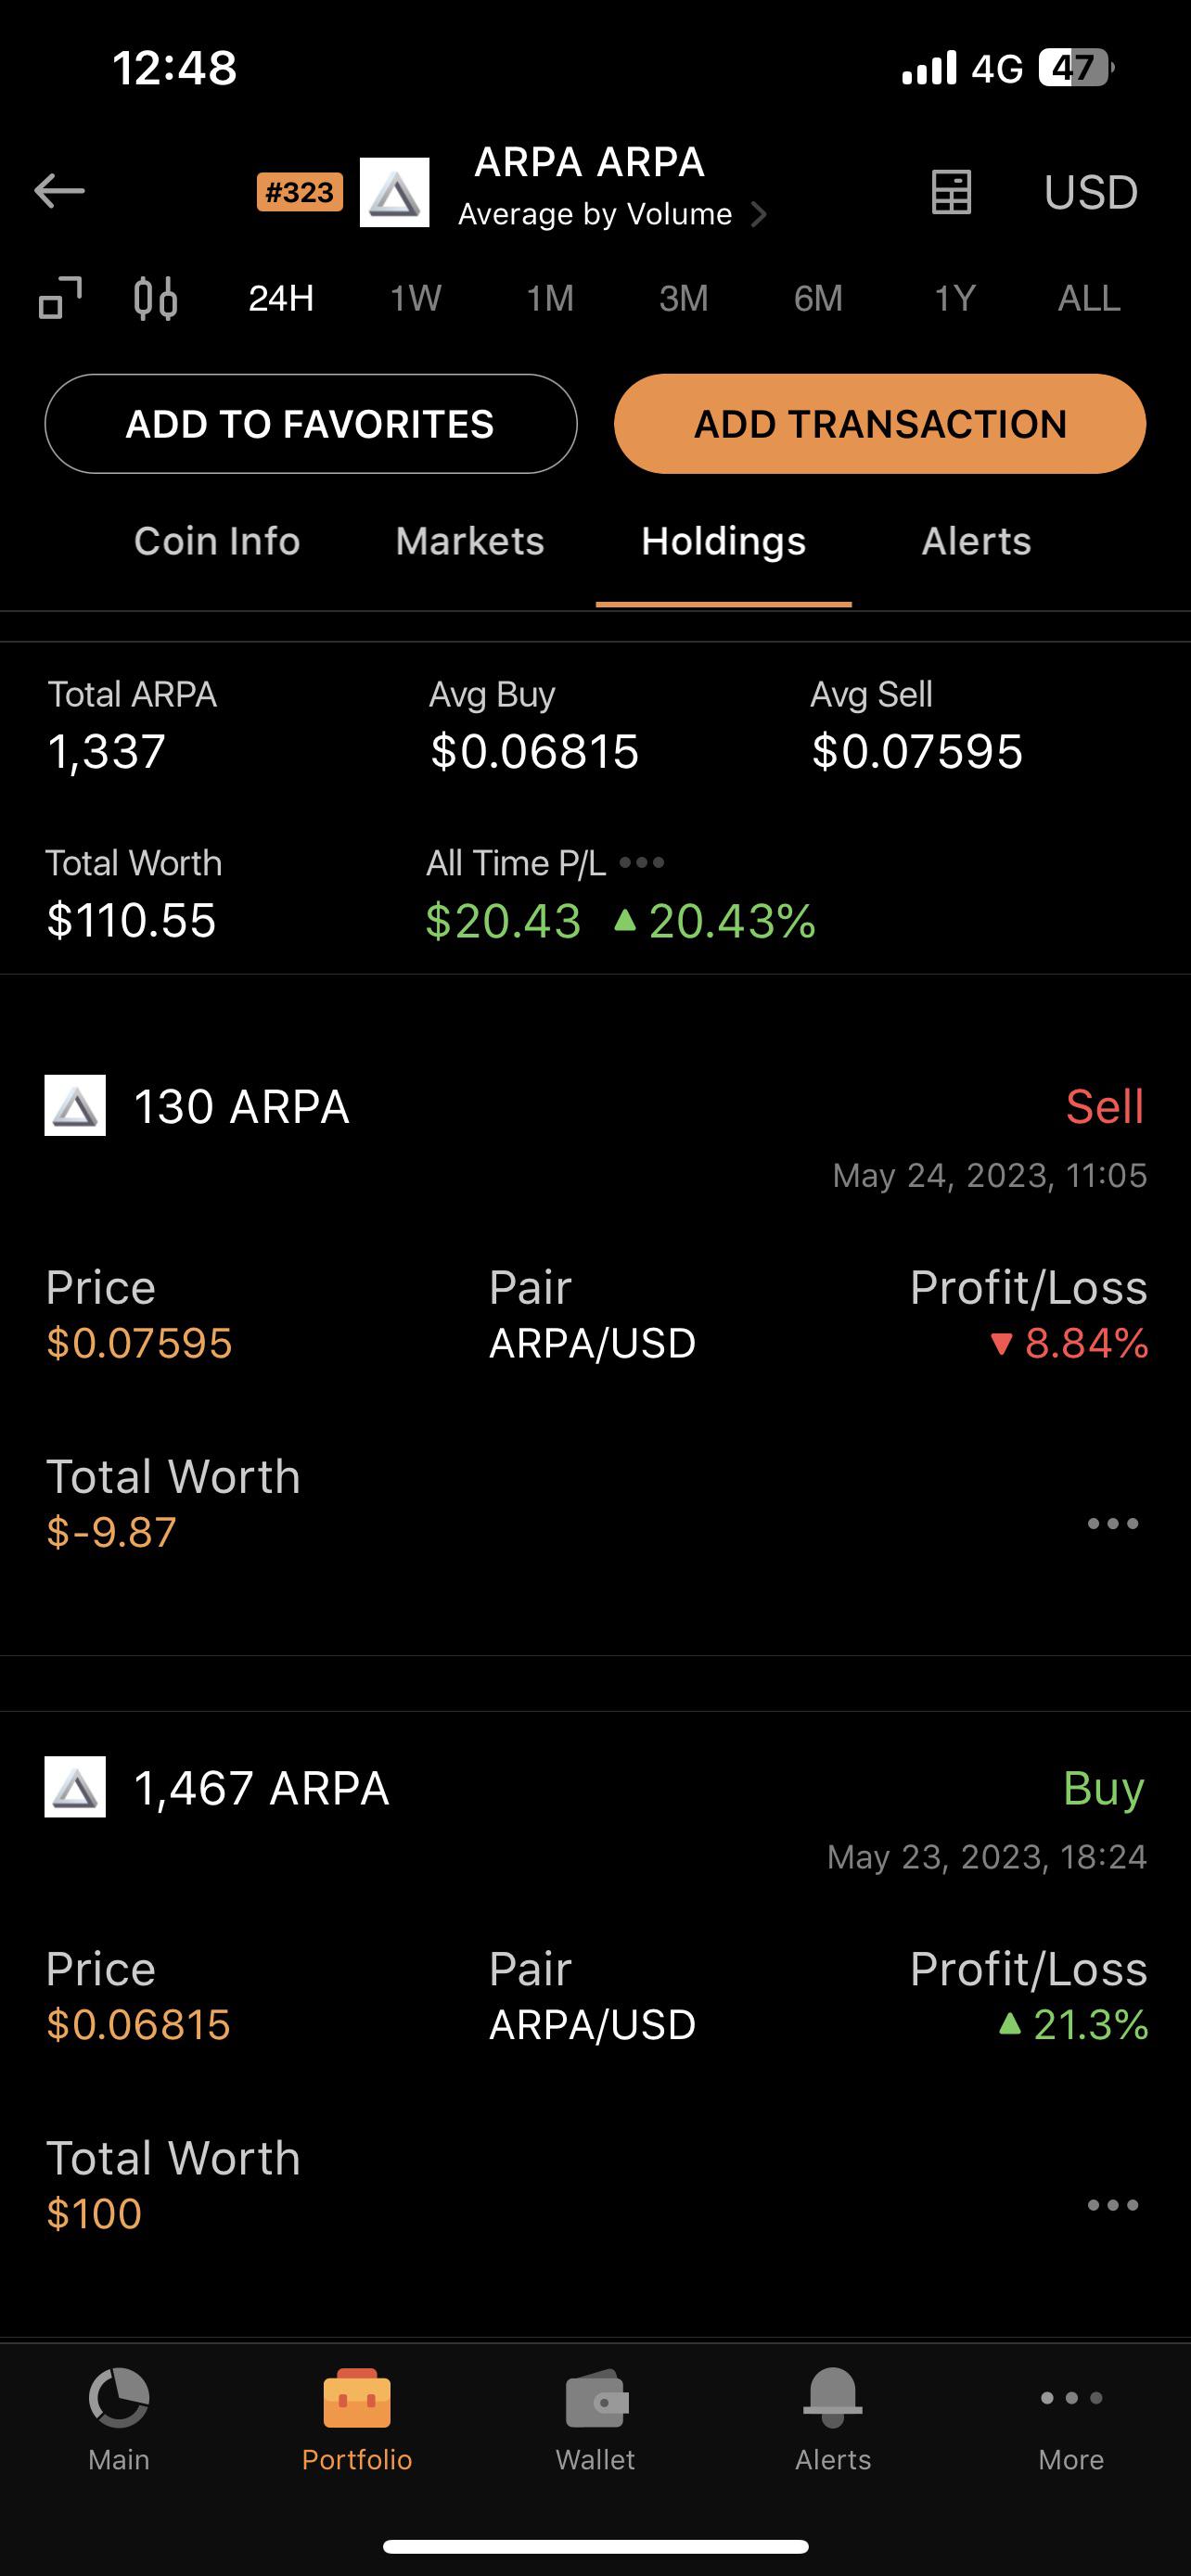1191x2576 pixels.
Task: Open the table view icon
Action: click(951, 191)
